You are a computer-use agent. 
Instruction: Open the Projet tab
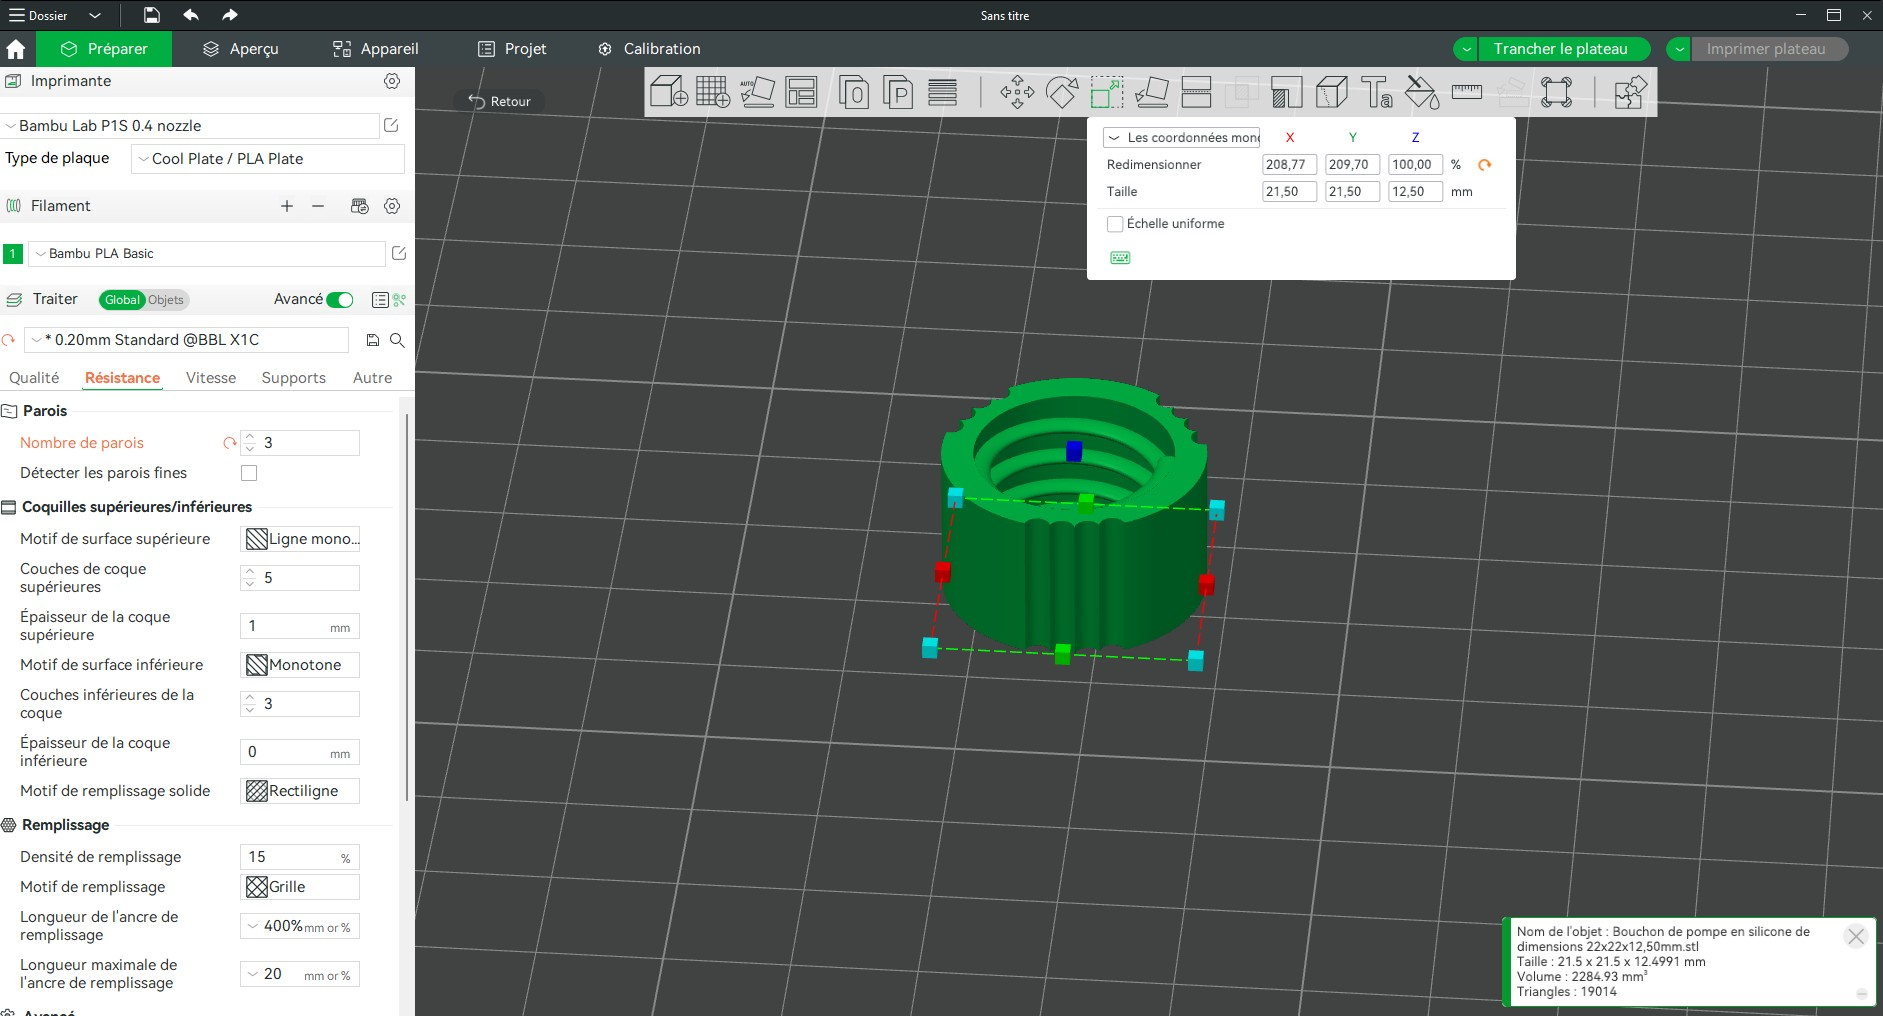click(512, 49)
